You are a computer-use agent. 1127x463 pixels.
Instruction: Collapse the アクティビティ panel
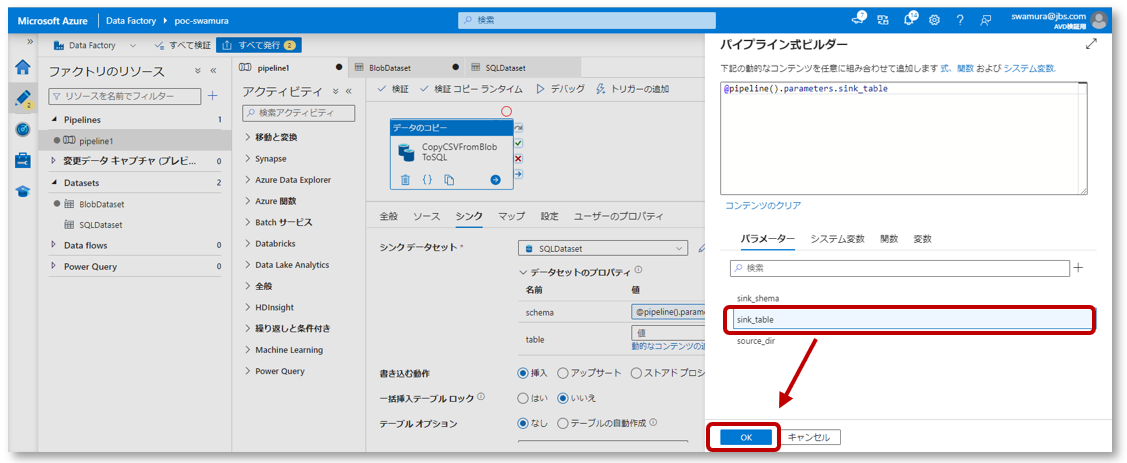[x=349, y=91]
